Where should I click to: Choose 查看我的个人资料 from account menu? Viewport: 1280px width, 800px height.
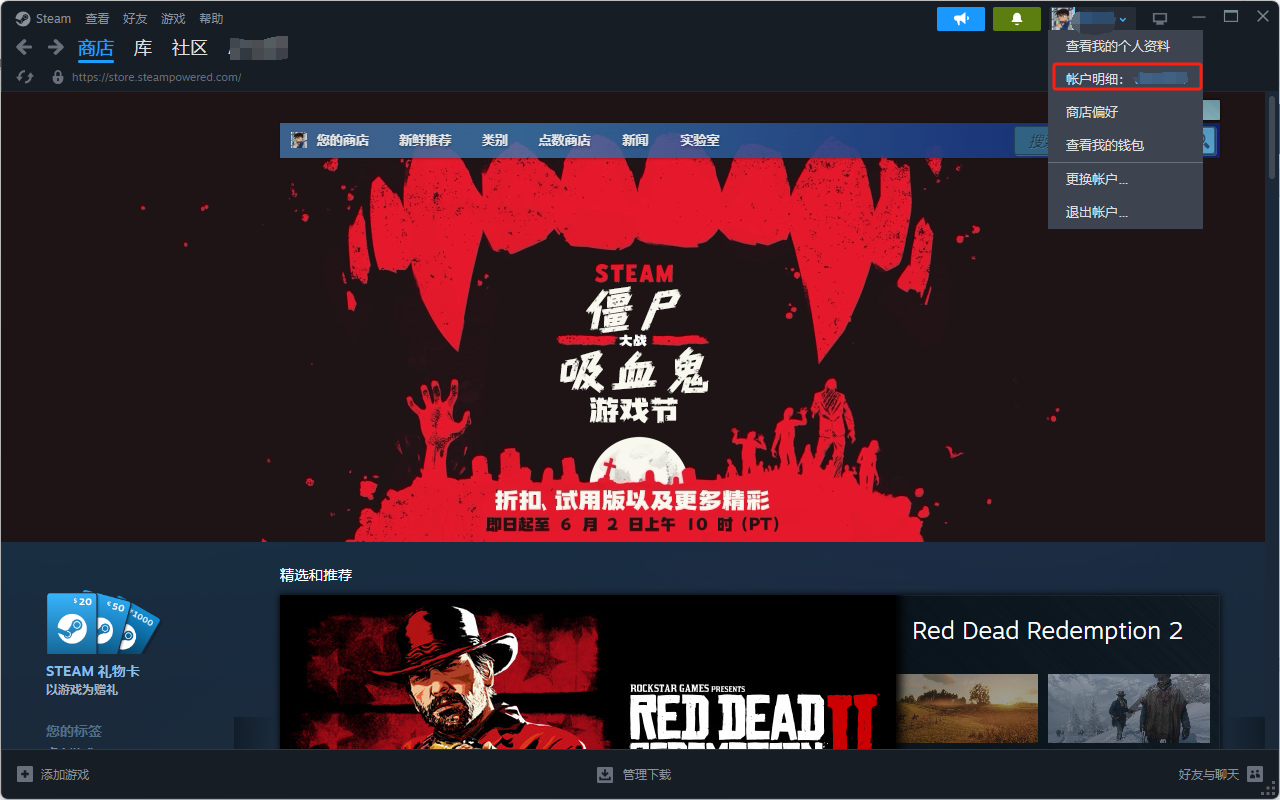tap(1125, 46)
